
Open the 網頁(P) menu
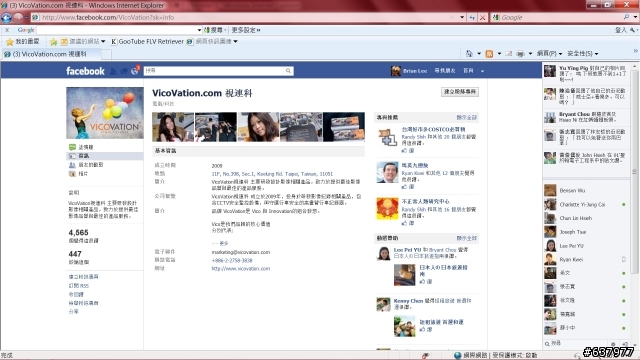[549, 53]
